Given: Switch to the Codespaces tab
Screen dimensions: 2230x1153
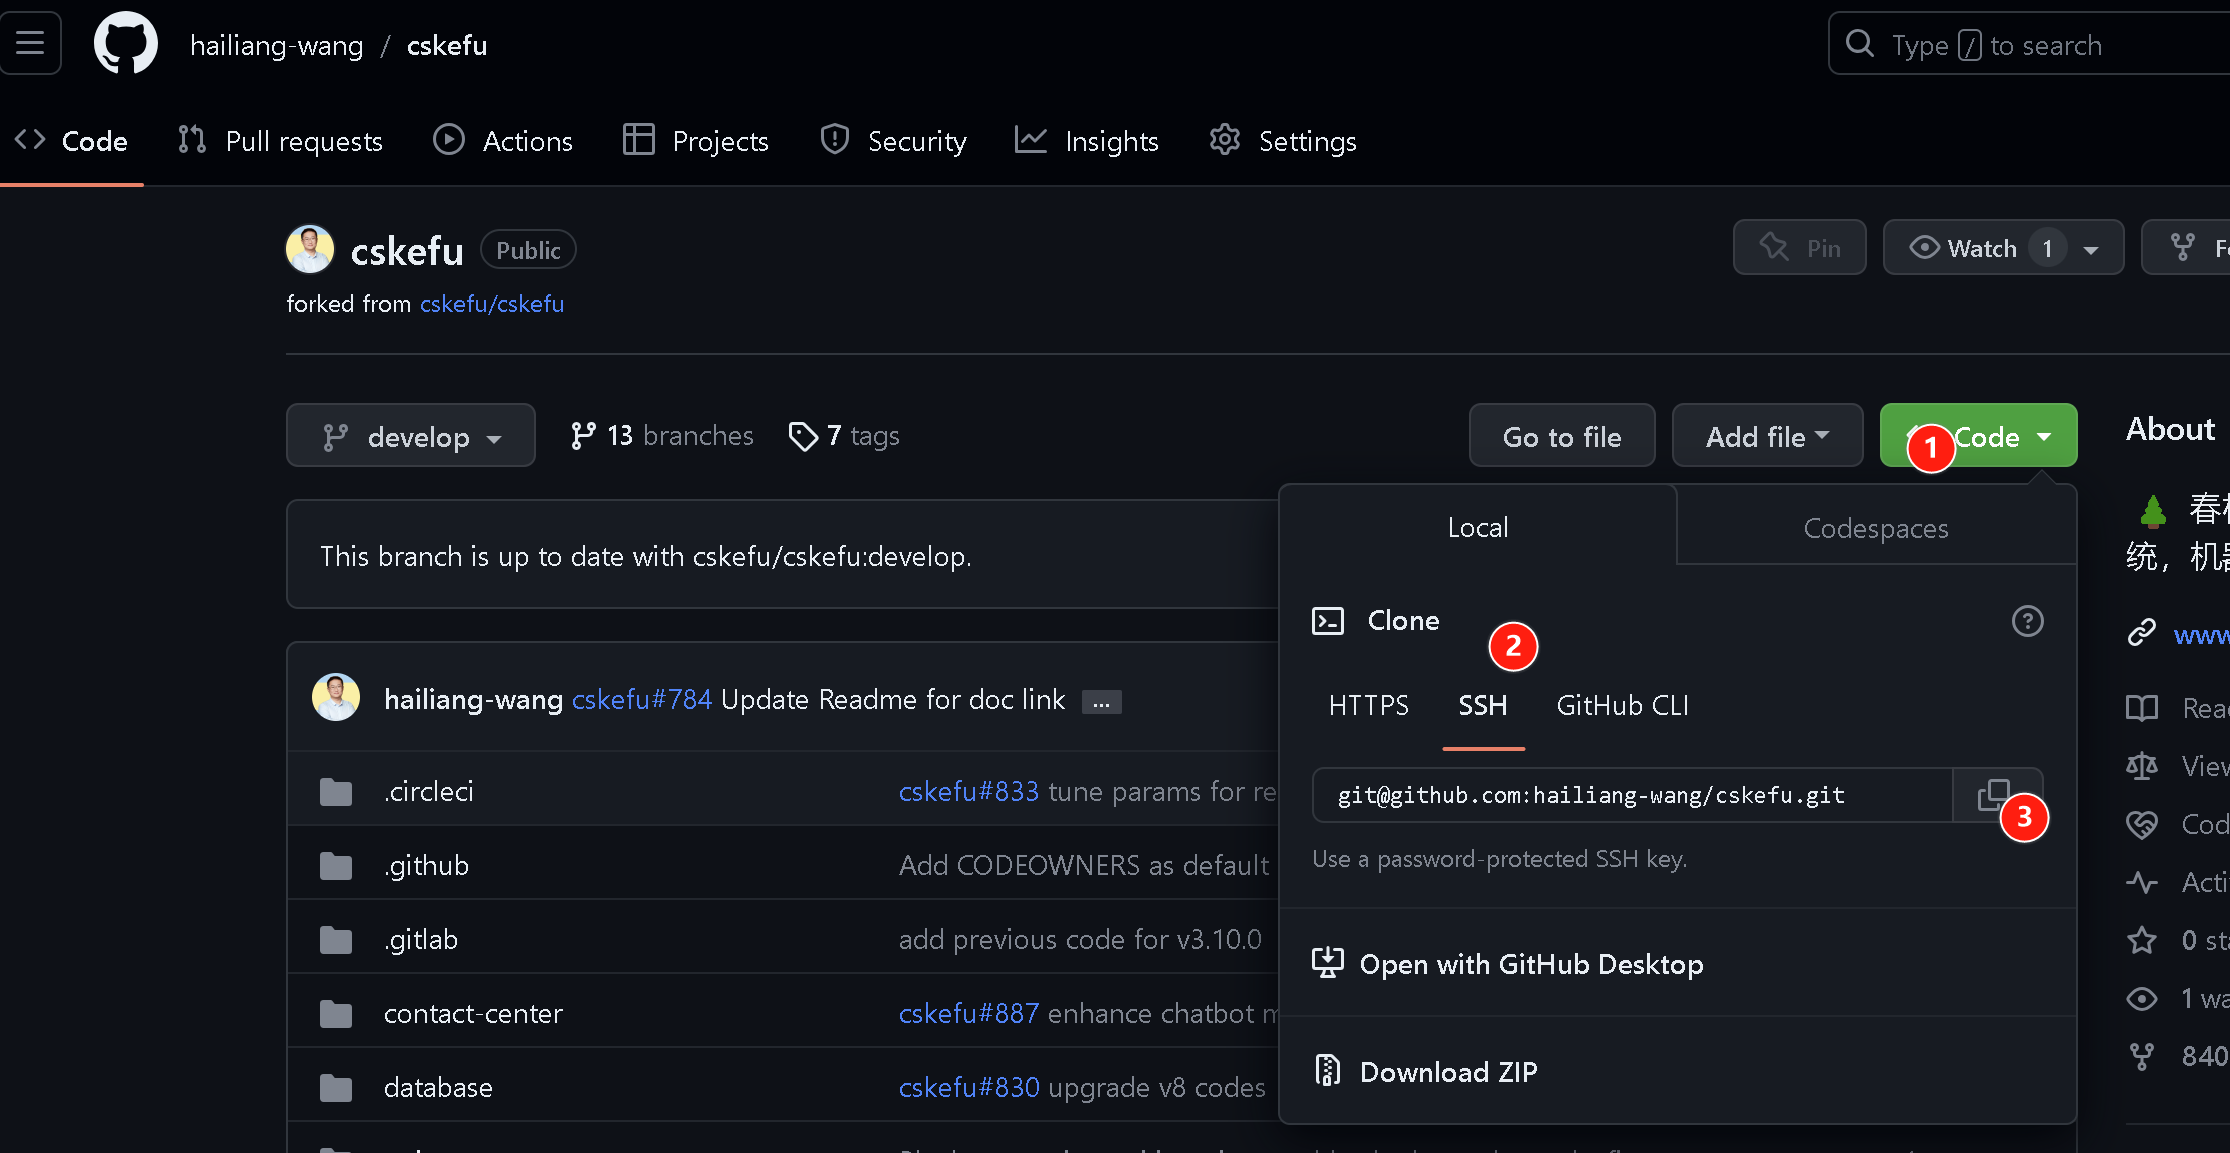Looking at the screenshot, I should click(x=1876, y=528).
